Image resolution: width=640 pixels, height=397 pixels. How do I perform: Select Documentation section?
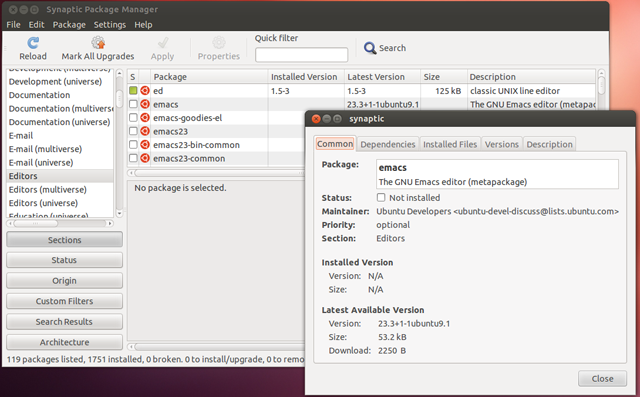point(60,95)
